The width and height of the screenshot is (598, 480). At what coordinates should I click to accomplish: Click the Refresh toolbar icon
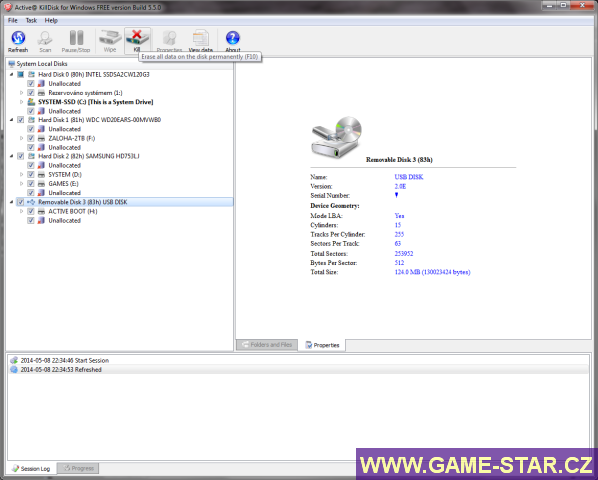[x=18, y=38]
